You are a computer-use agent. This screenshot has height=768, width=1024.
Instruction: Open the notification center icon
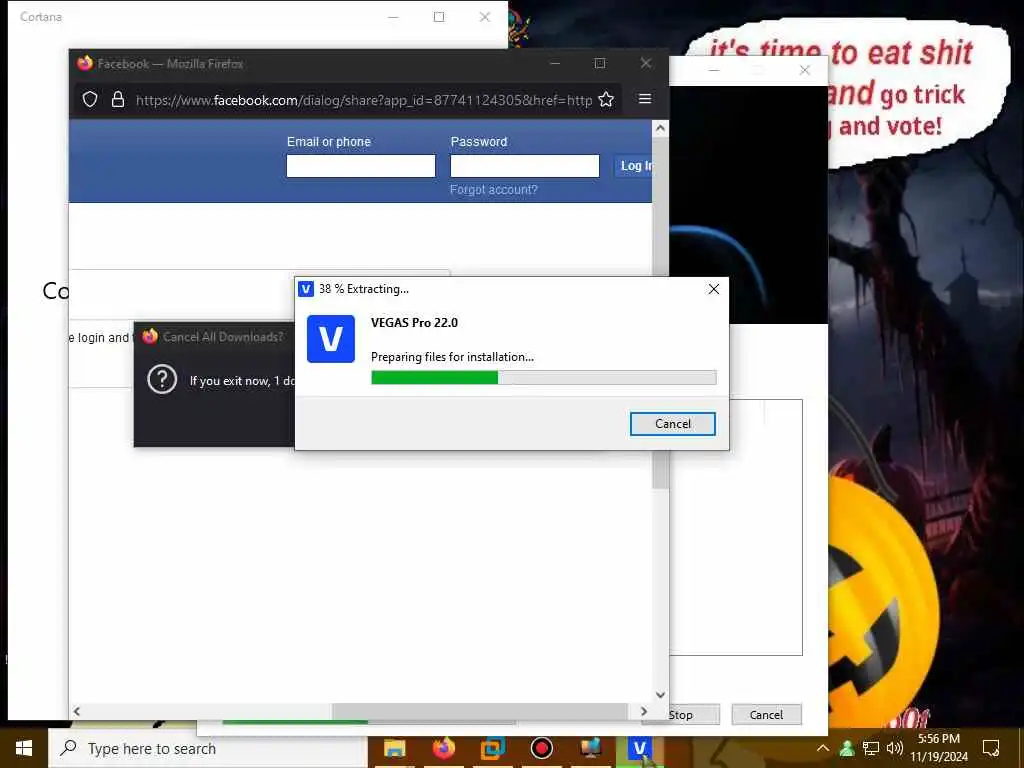click(991, 748)
